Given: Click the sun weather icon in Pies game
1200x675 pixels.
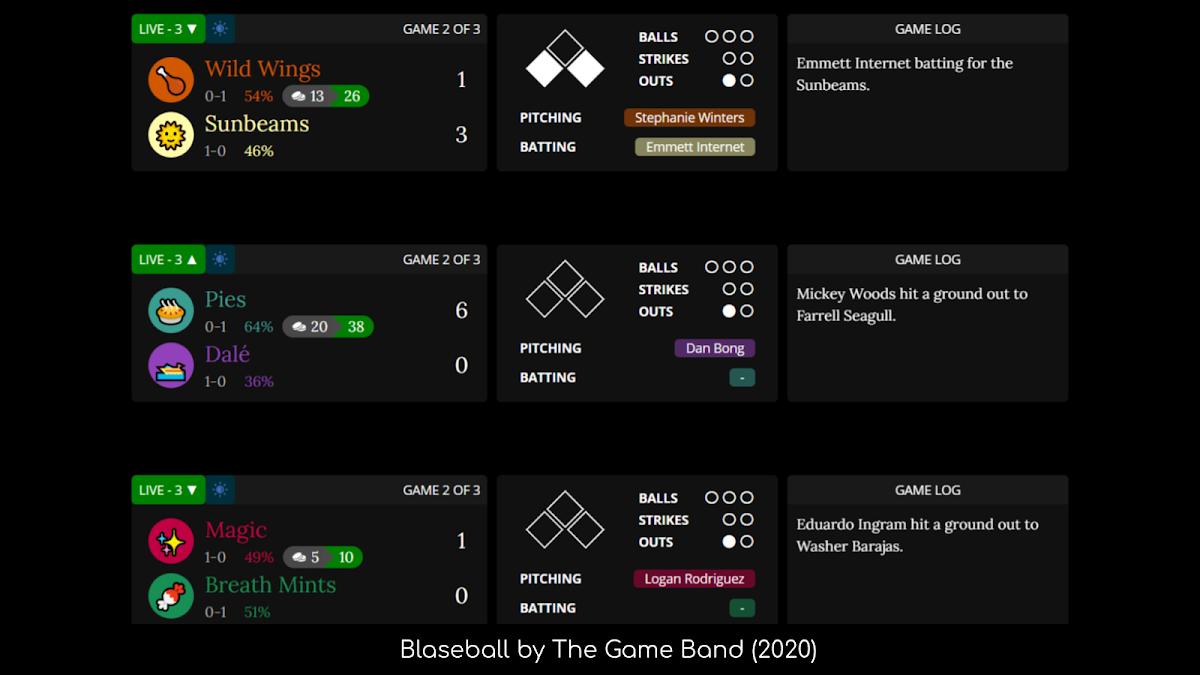Looking at the screenshot, I should click(220, 259).
